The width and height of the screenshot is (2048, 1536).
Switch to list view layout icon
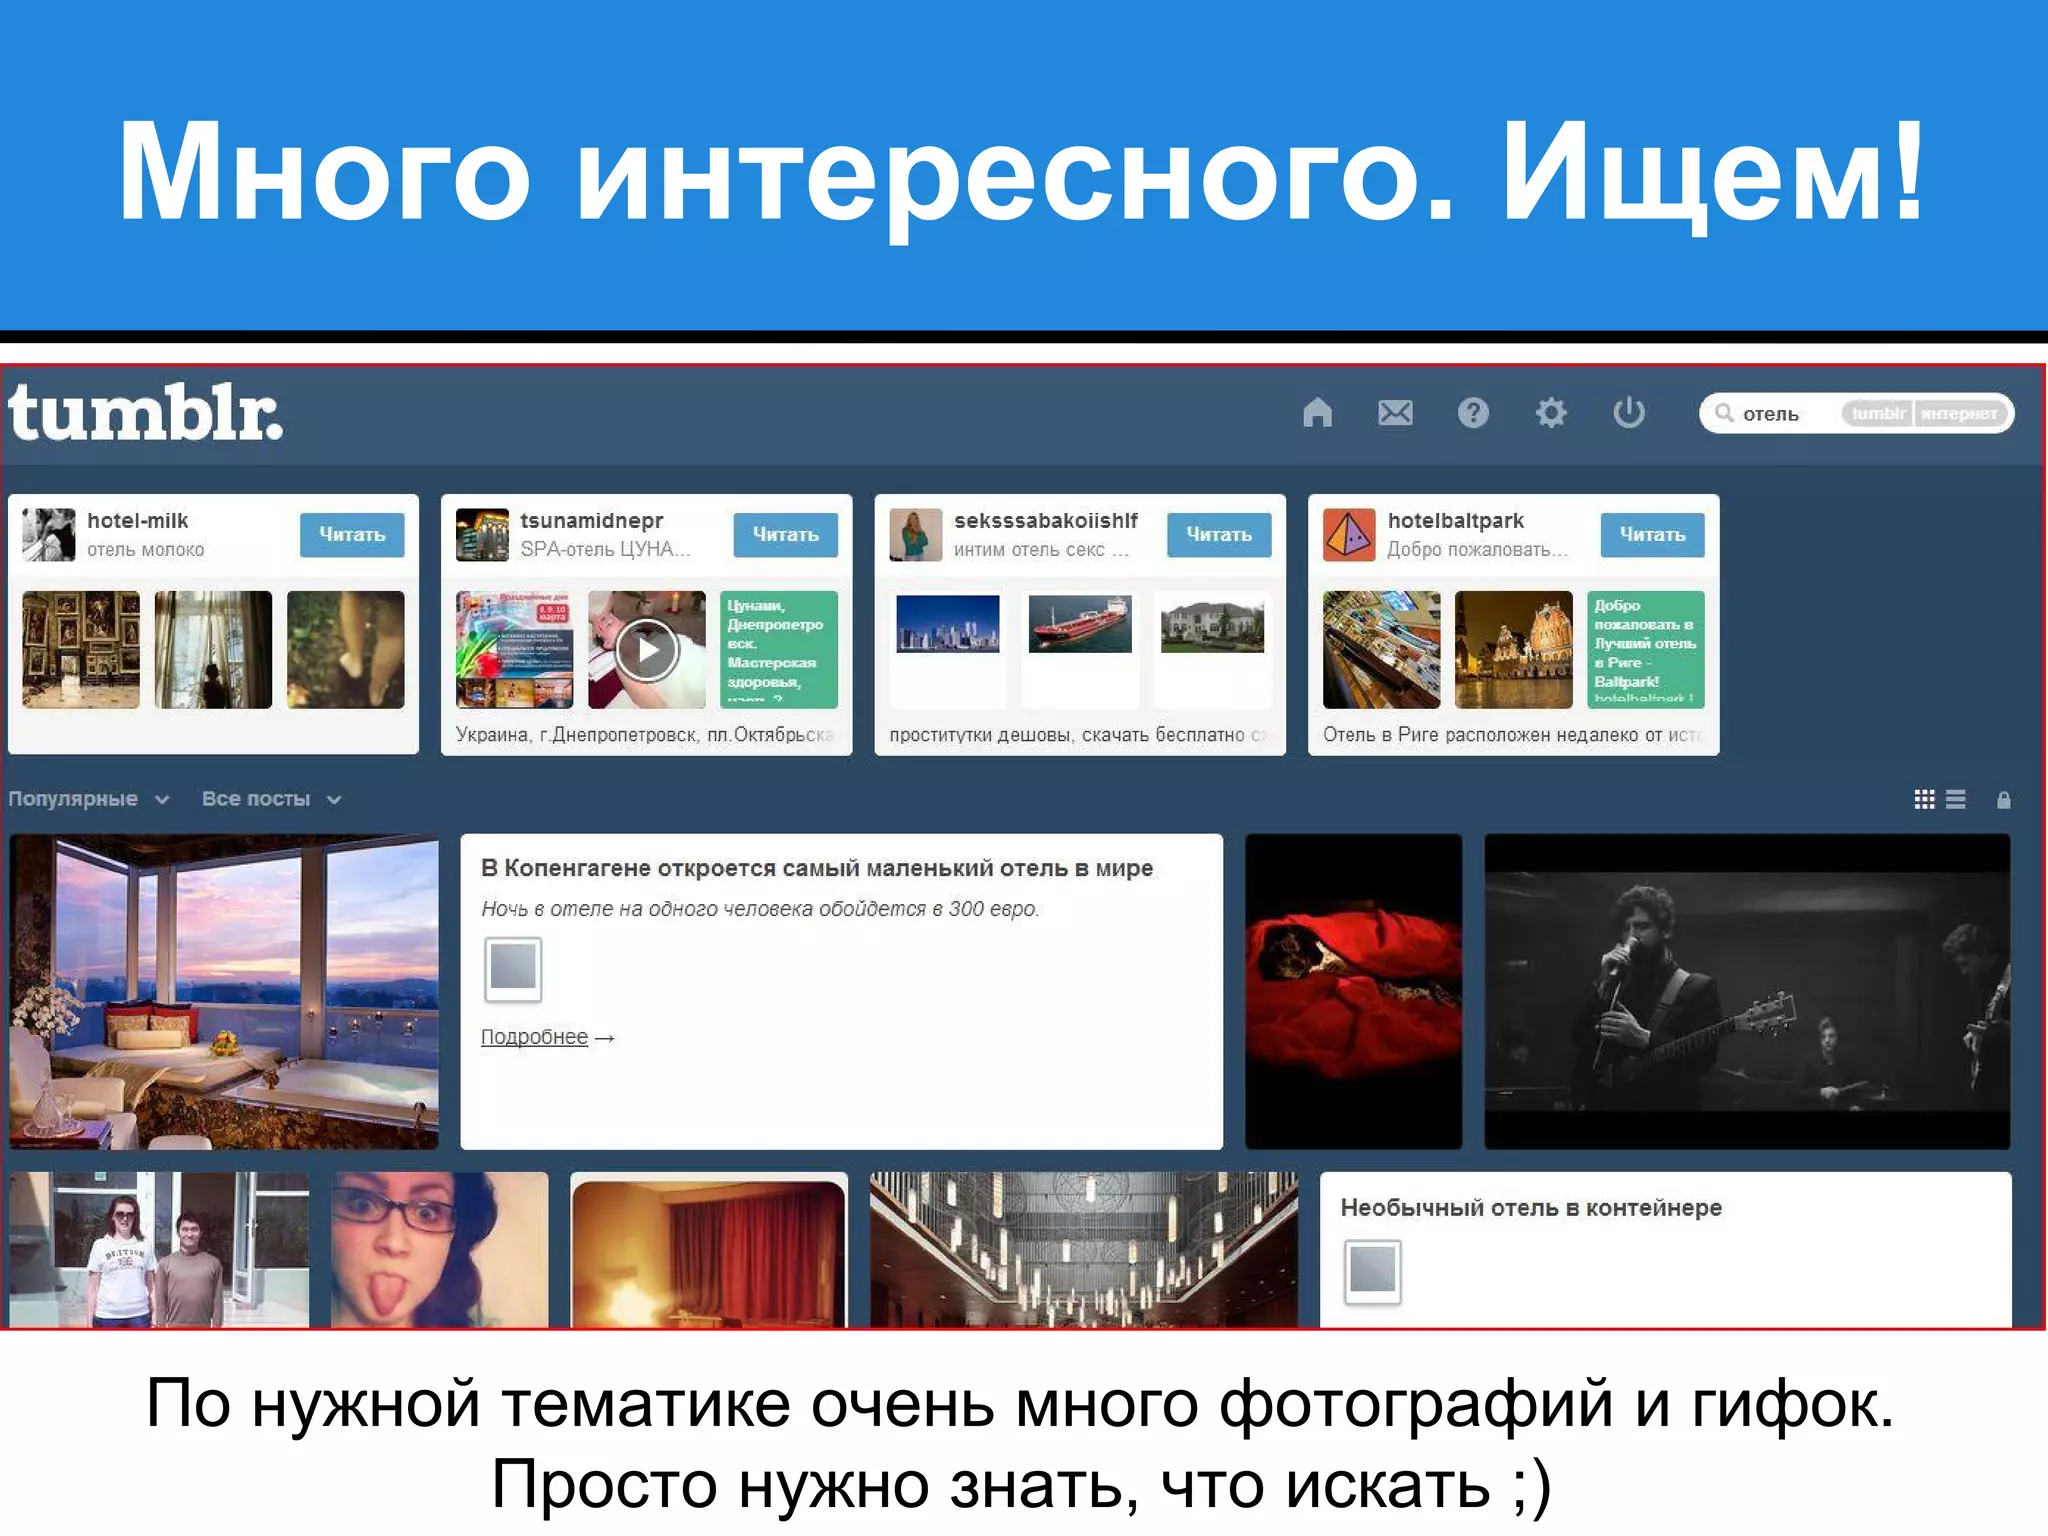(1956, 799)
